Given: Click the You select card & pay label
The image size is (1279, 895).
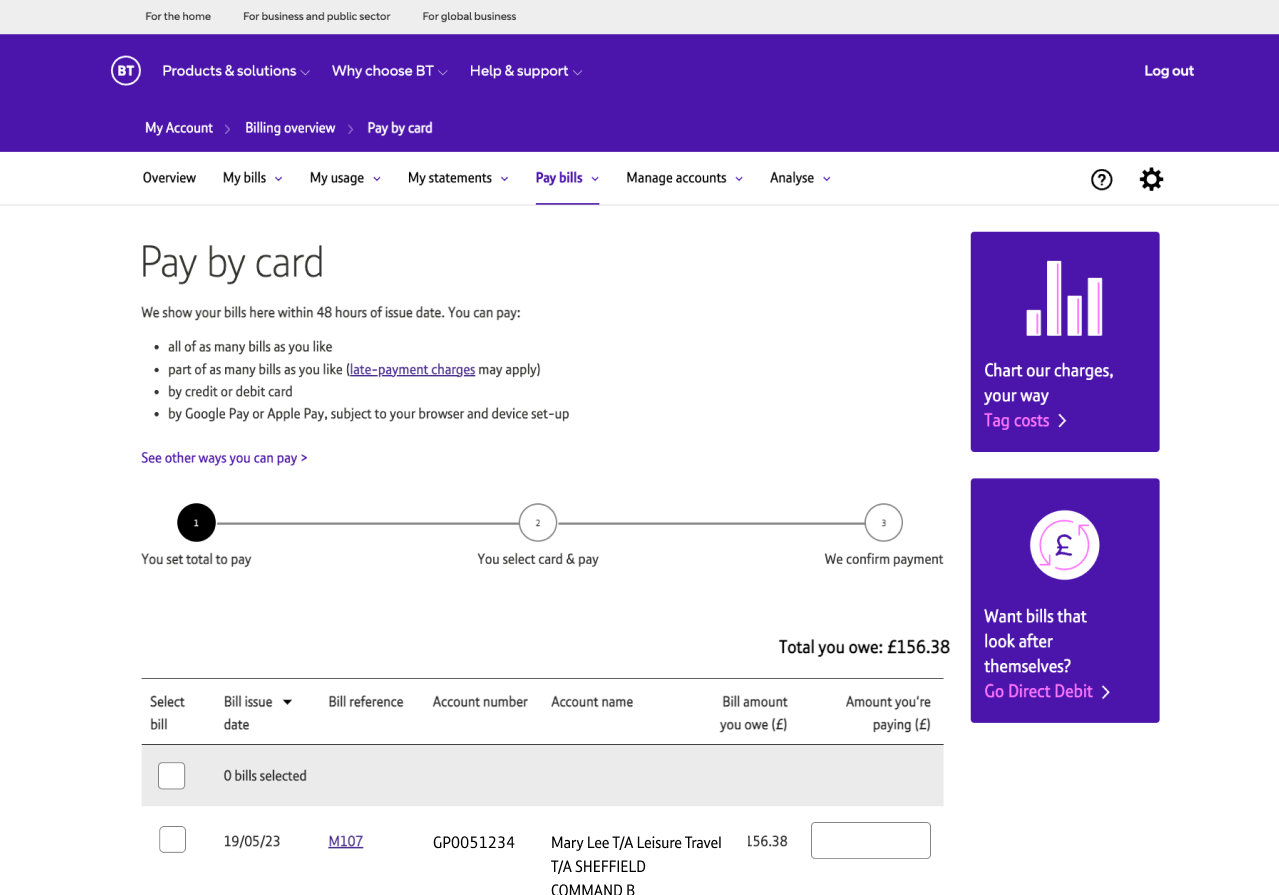Looking at the screenshot, I should tap(538, 560).
